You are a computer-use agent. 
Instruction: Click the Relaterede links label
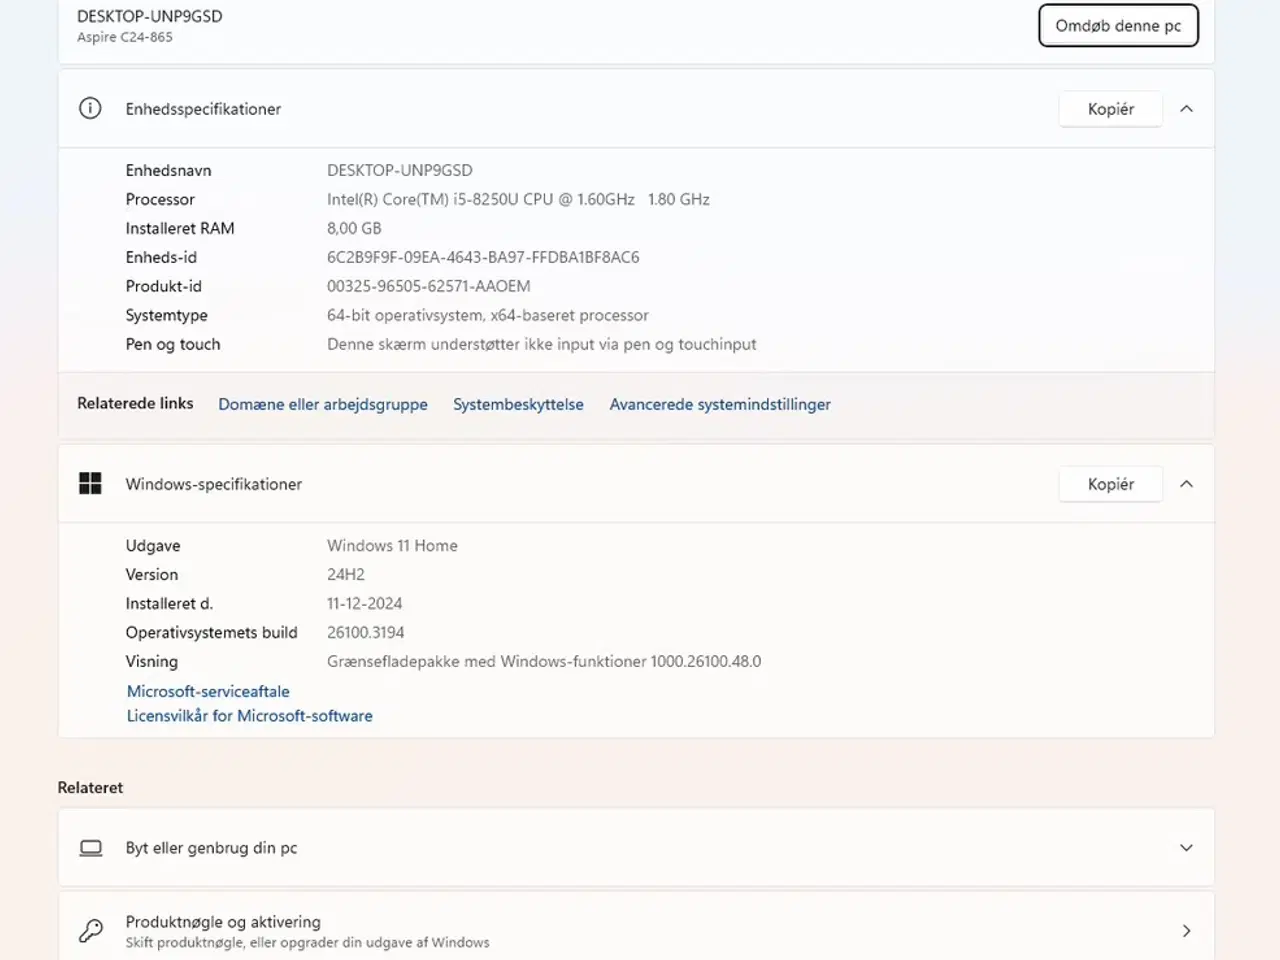135,403
